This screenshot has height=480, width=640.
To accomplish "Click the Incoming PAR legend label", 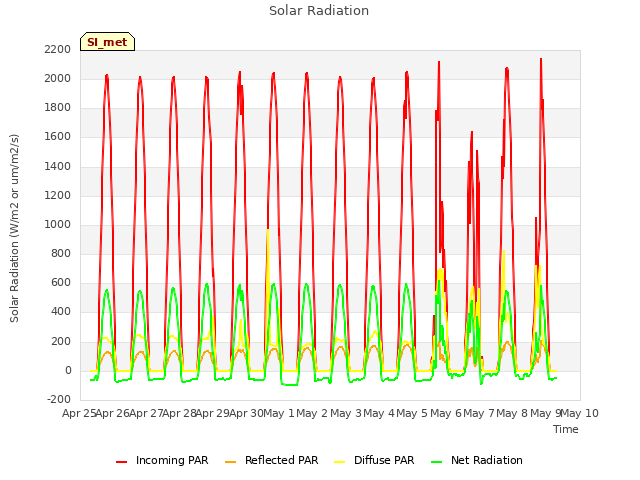I will [x=172, y=460].
